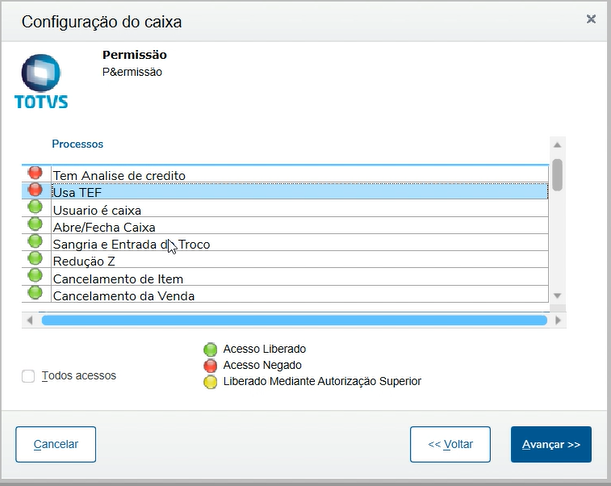Click the Avançar button
Image resolution: width=611 pixels, height=486 pixels.
(x=550, y=444)
